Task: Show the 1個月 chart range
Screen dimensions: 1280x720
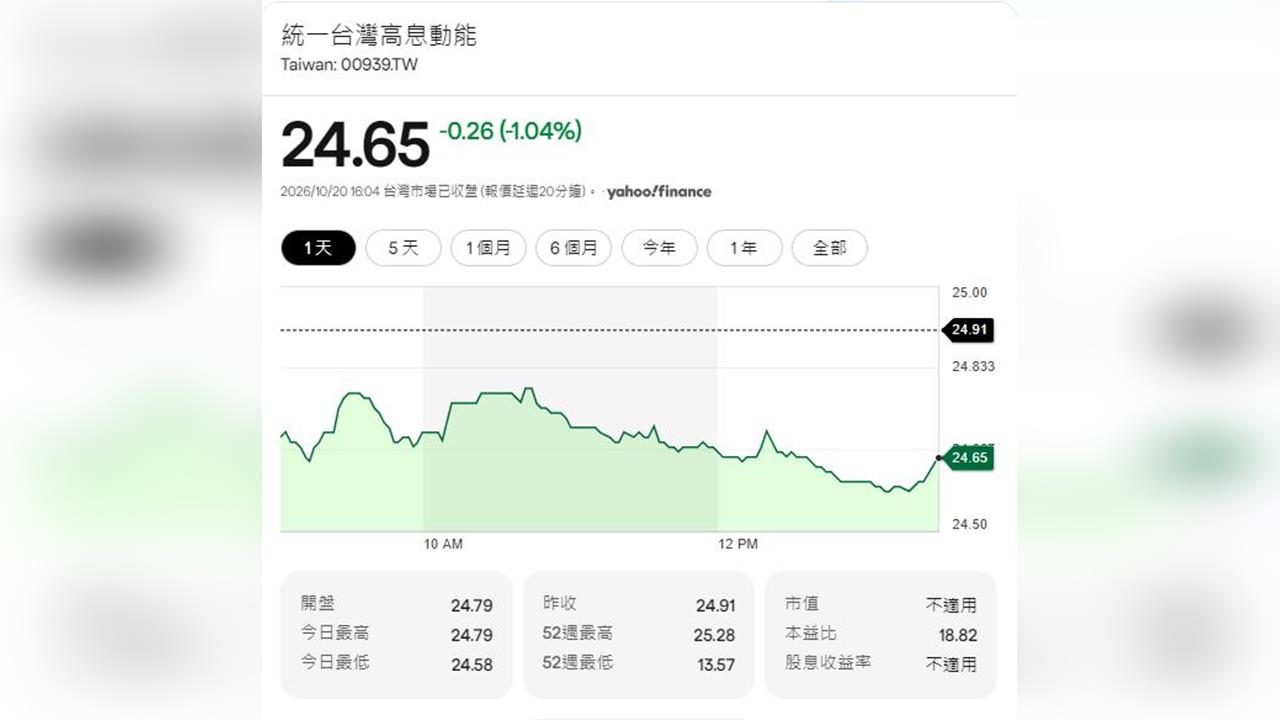Action: tap(488, 248)
